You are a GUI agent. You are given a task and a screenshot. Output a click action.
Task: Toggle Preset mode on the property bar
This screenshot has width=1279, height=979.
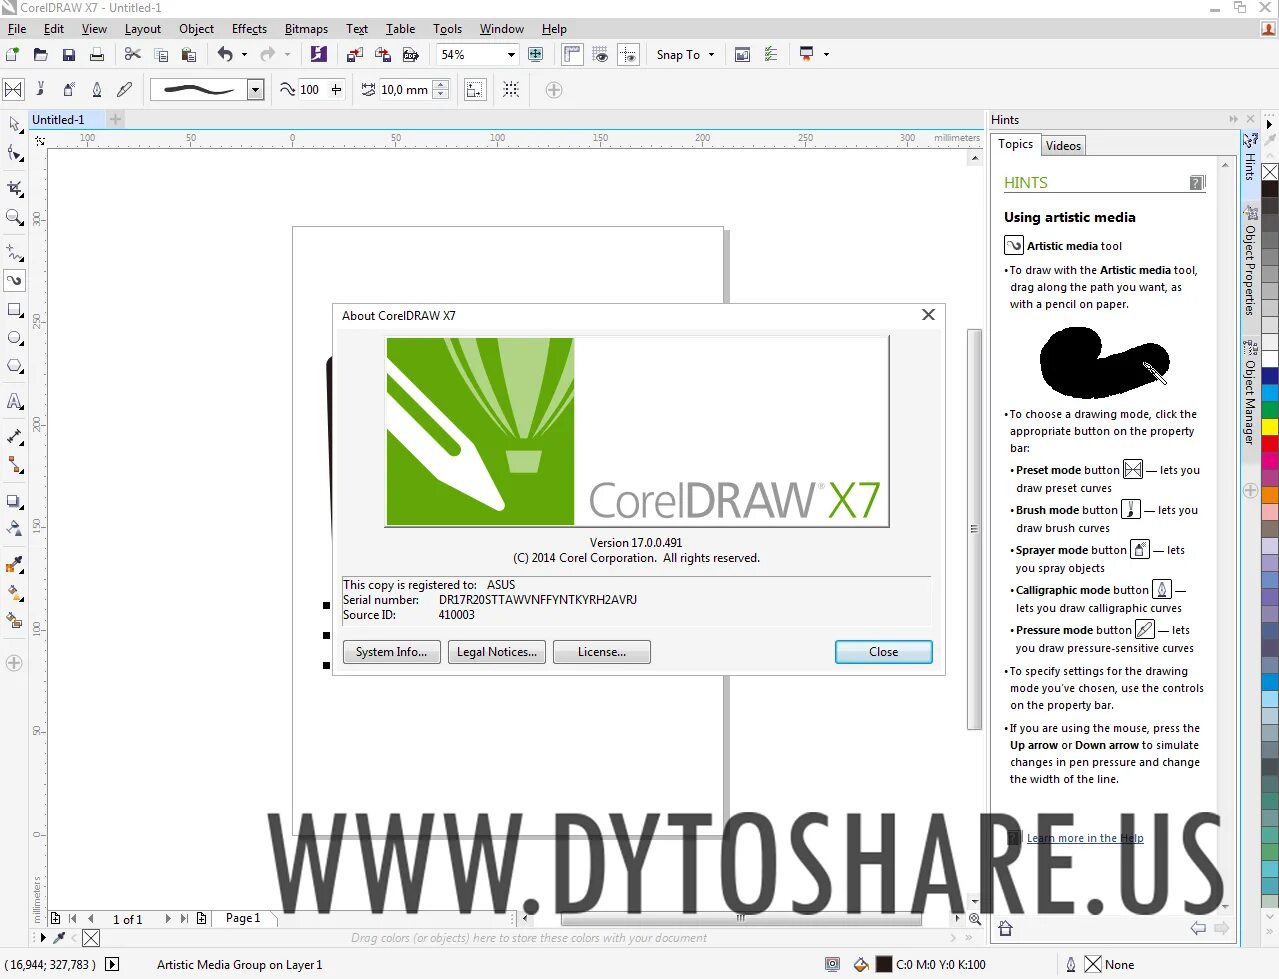pos(13,90)
